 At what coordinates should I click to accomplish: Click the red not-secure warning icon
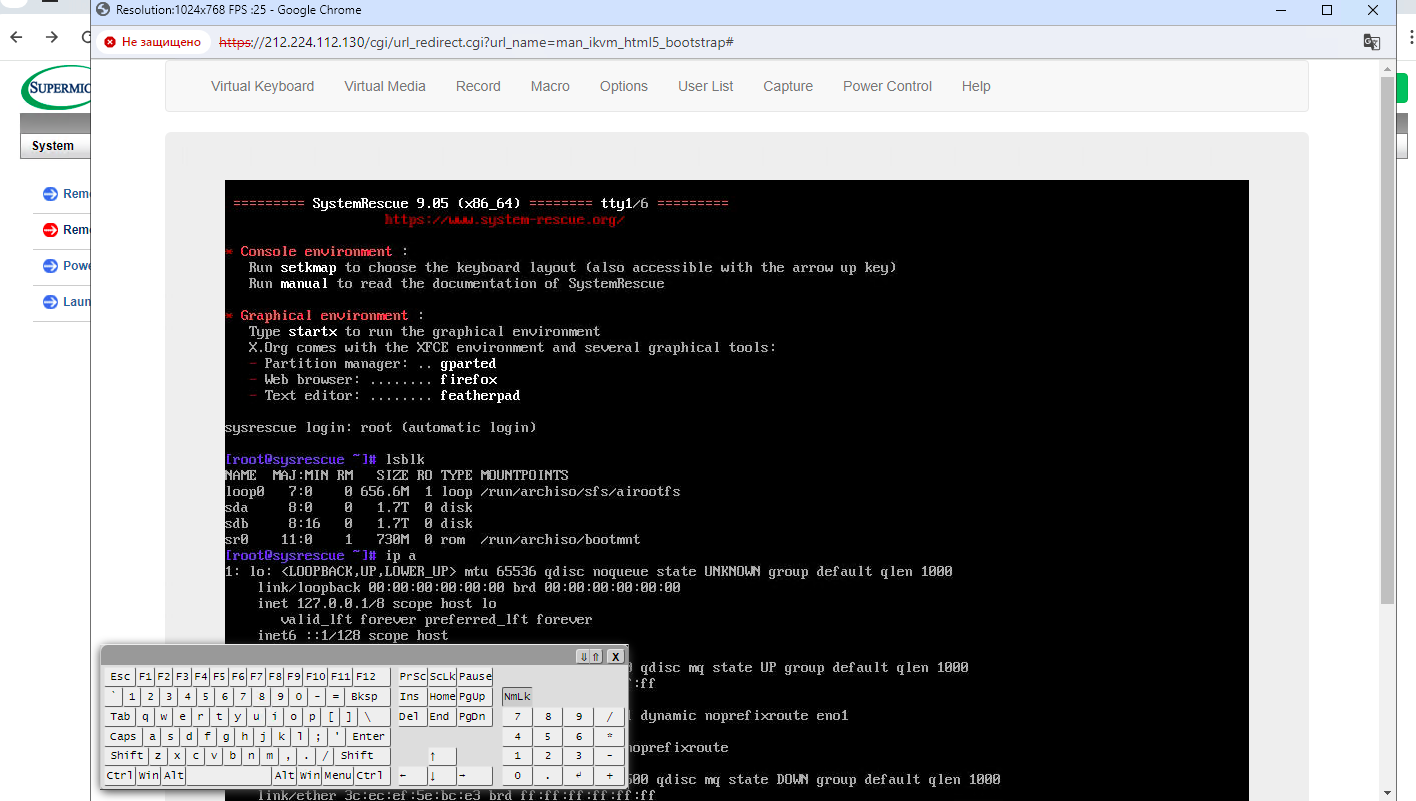pos(110,42)
